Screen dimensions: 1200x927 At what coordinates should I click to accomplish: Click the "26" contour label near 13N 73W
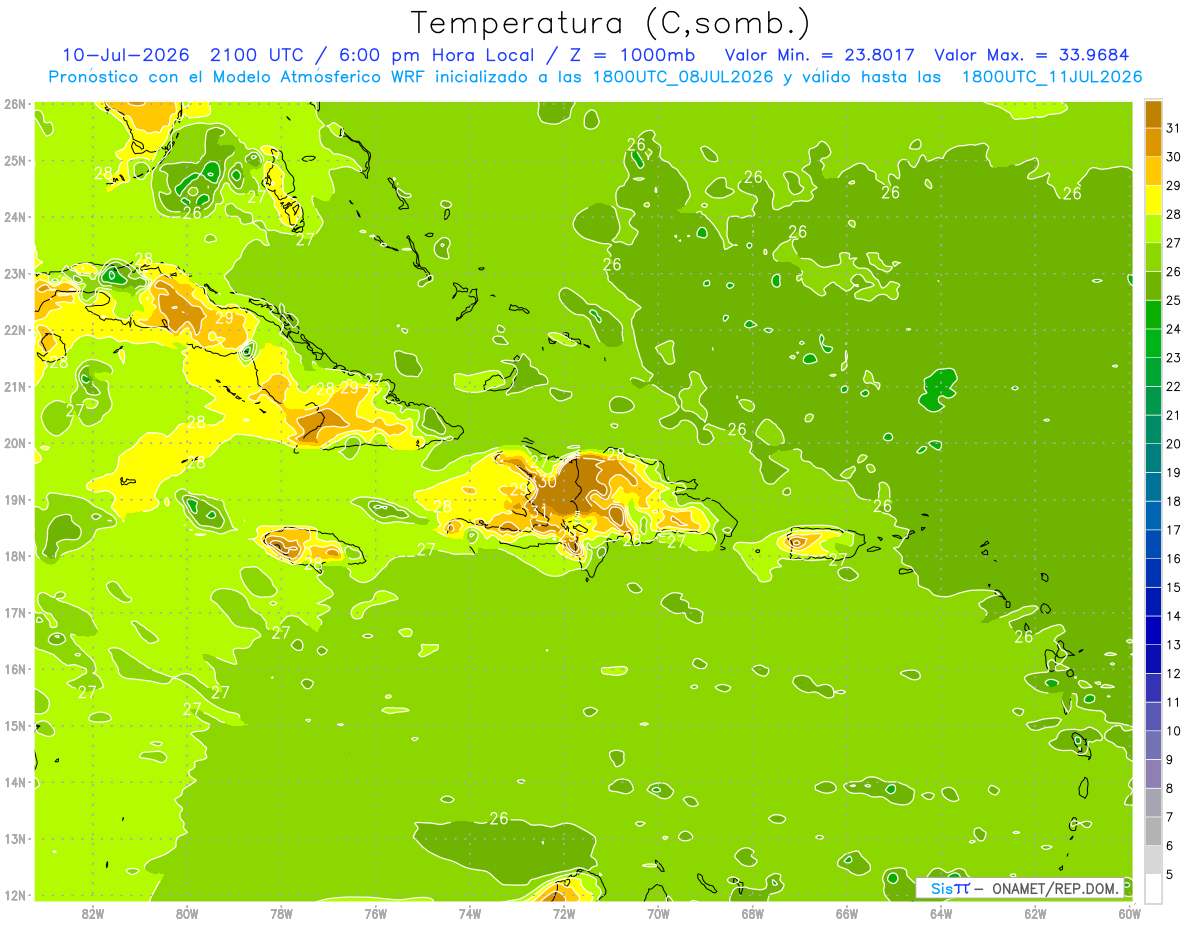coord(499,818)
